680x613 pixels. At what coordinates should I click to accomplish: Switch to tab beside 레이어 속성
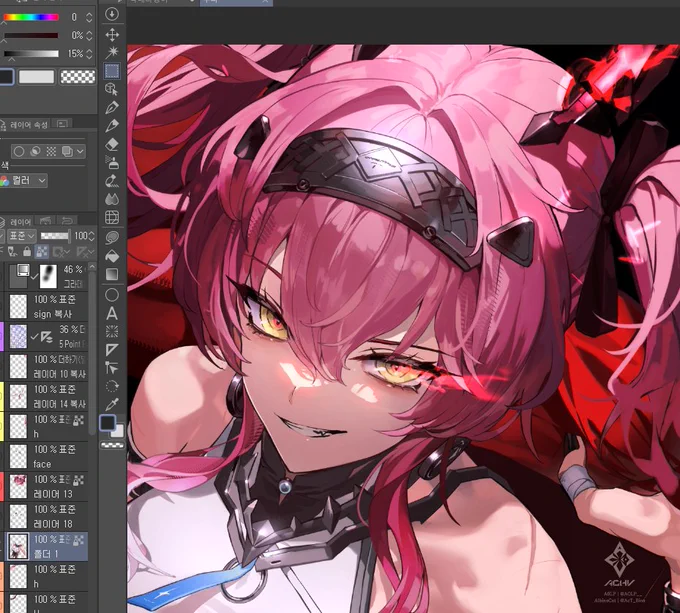62,124
